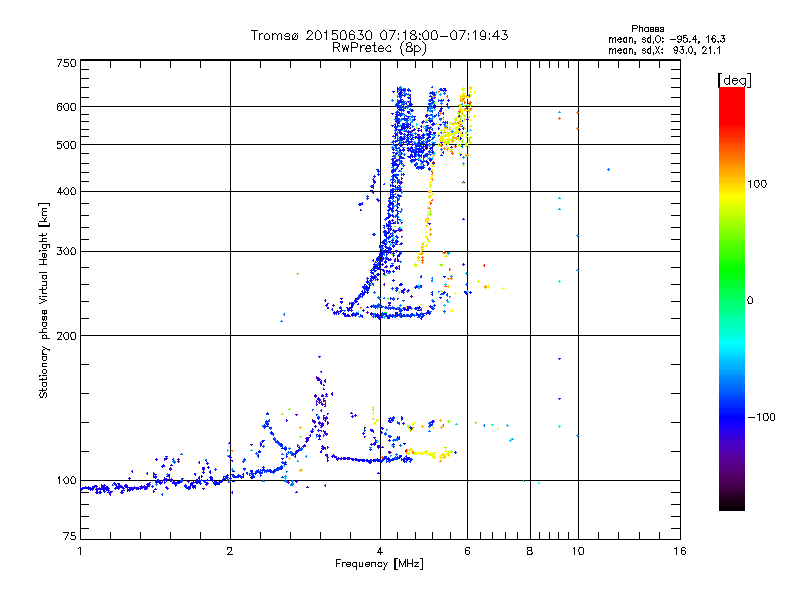Click the y-axis tick label '200'
The height and width of the screenshot is (600, 800).
(66, 336)
